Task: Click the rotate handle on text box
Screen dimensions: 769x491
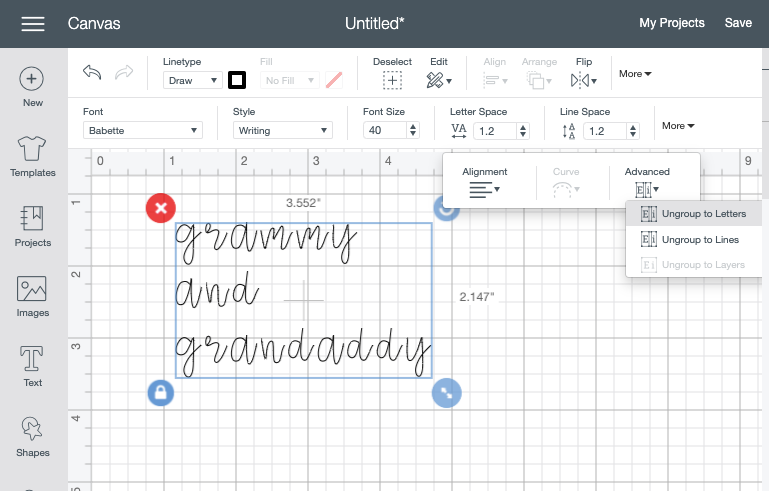Action: coord(446,210)
